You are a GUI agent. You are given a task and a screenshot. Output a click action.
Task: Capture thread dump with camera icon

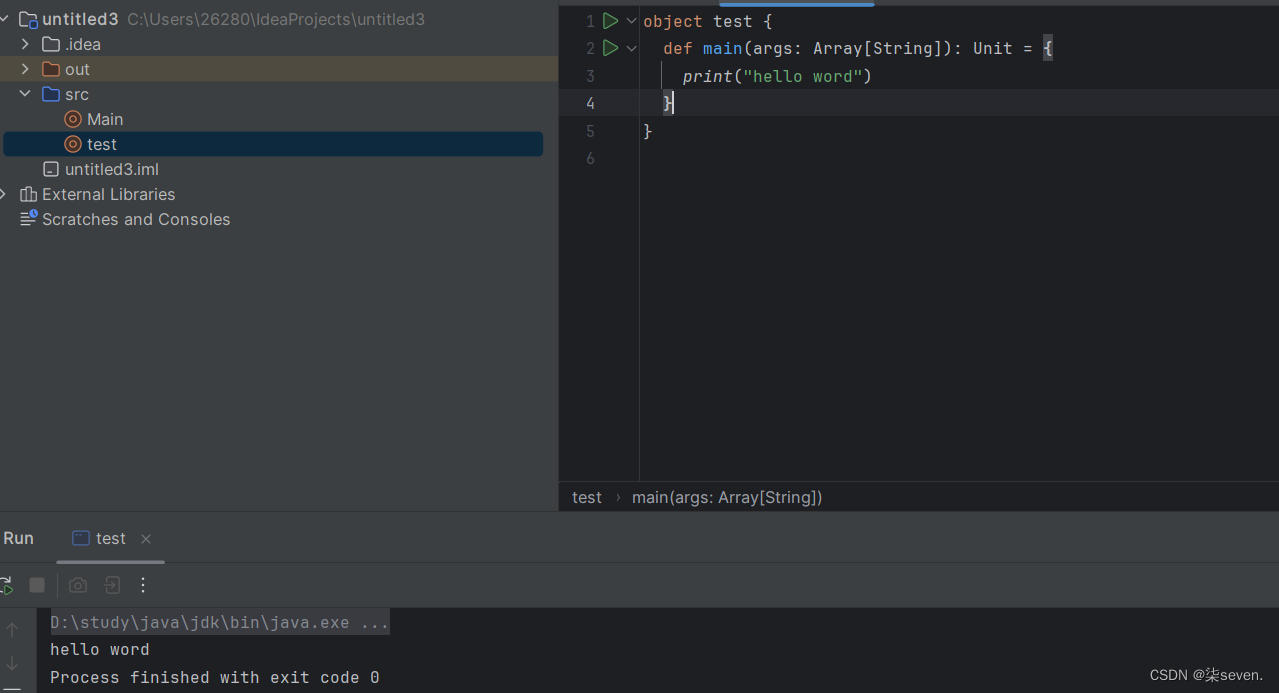pyautogui.click(x=77, y=585)
